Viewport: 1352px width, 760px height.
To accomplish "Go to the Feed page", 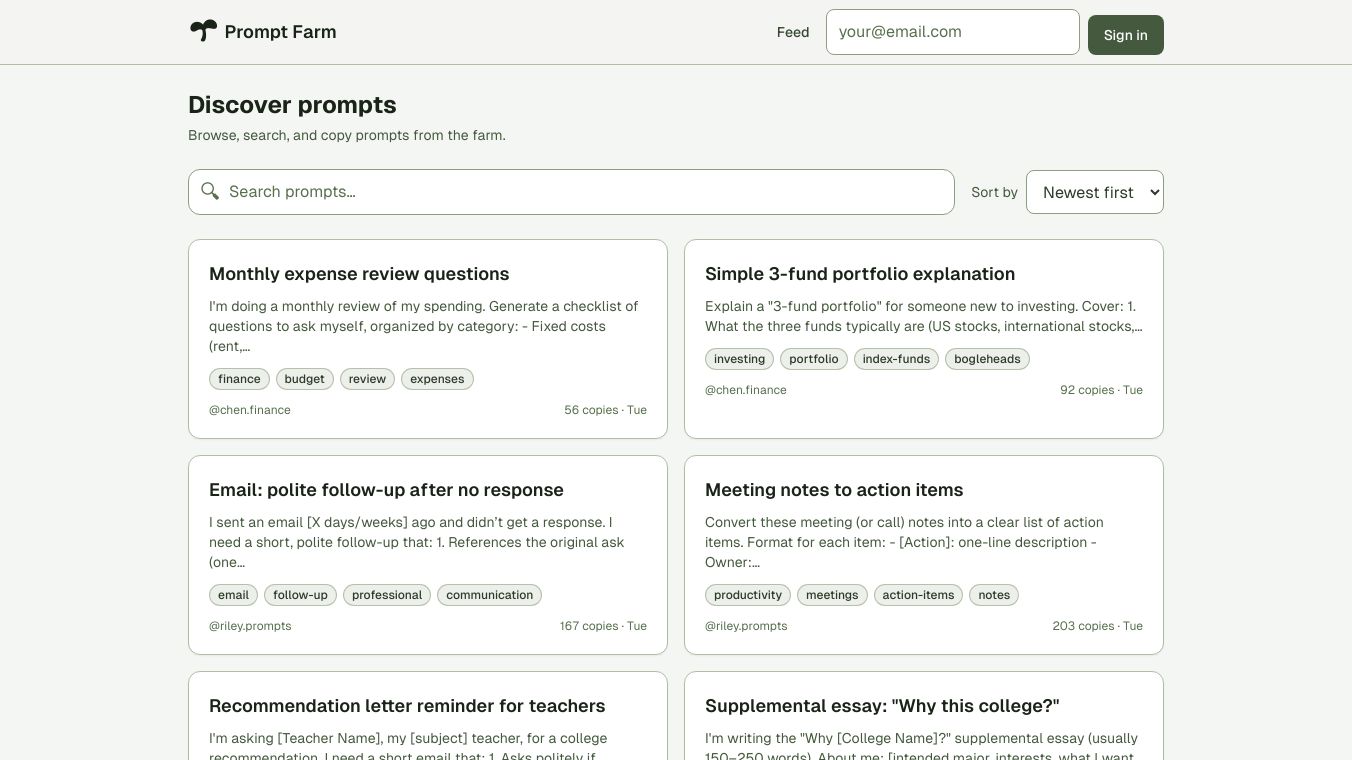I will [x=792, y=32].
